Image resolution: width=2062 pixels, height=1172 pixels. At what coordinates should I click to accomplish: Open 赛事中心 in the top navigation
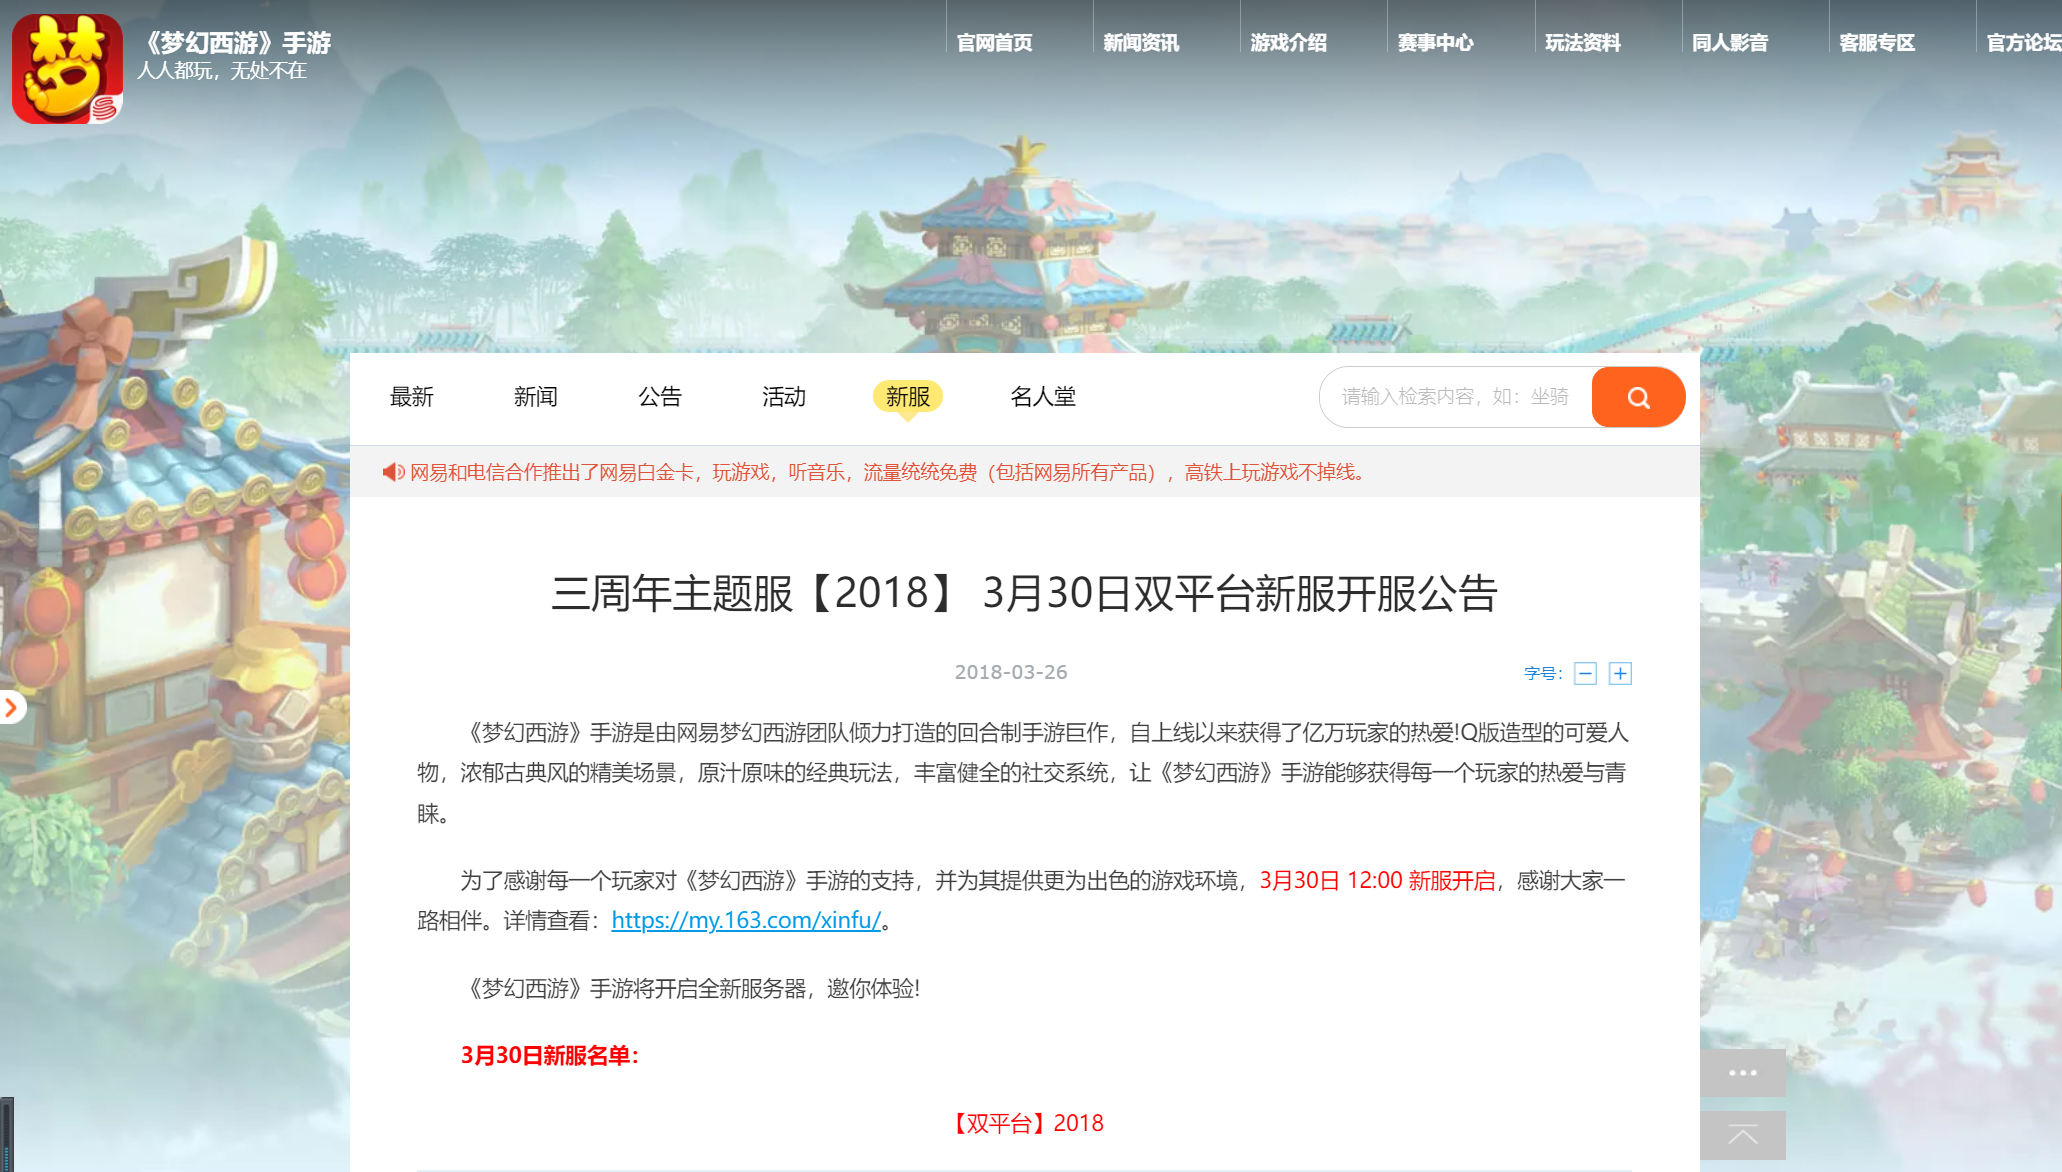tap(1435, 42)
